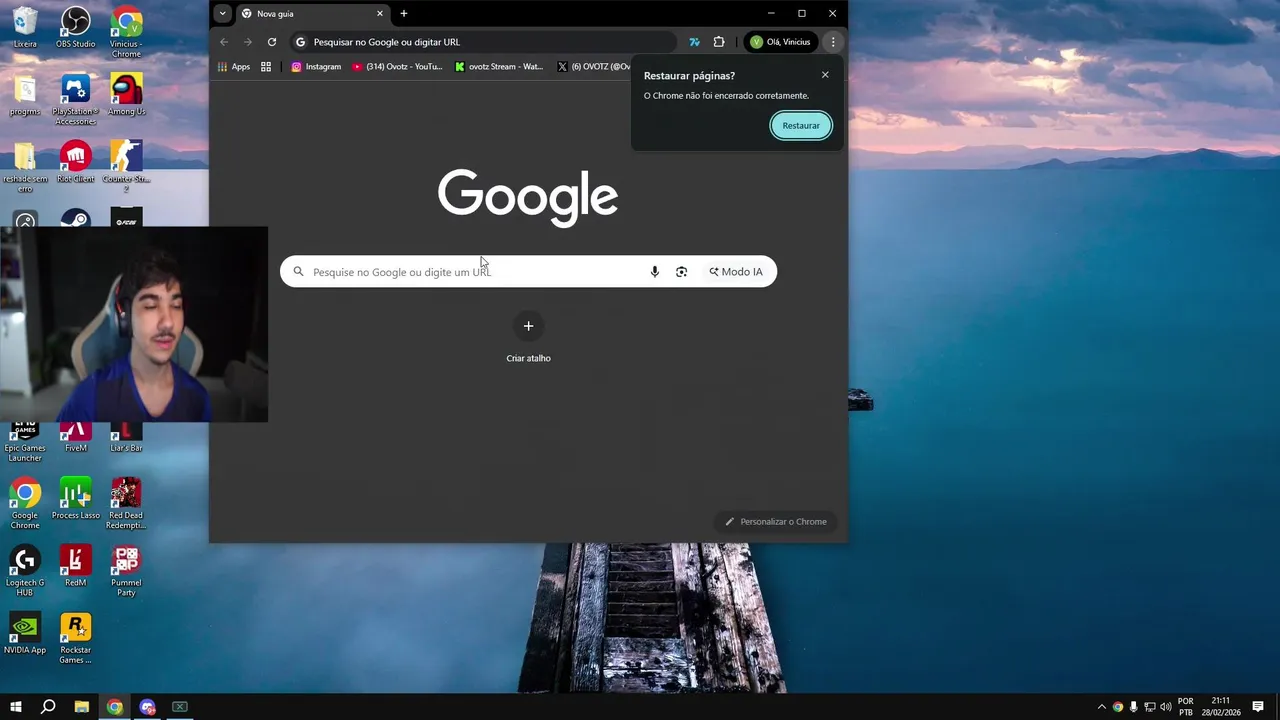Image resolution: width=1280 pixels, height=720 pixels.
Task: Select RedM desktop icon
Action: coord(76,566)
